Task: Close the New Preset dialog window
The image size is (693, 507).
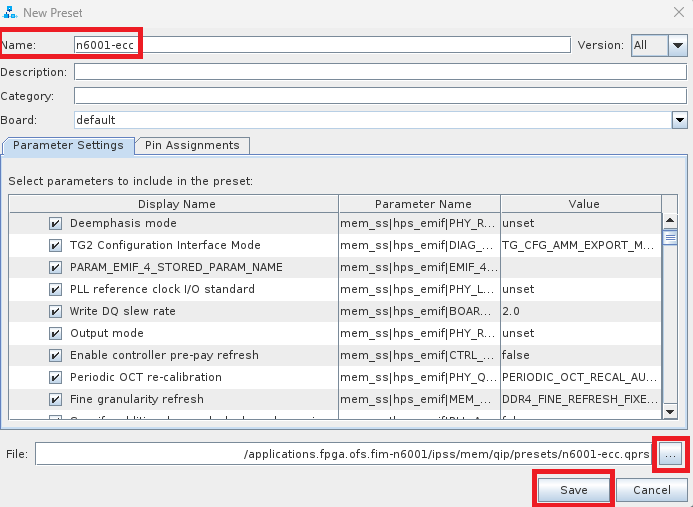Action: [680, 12]
